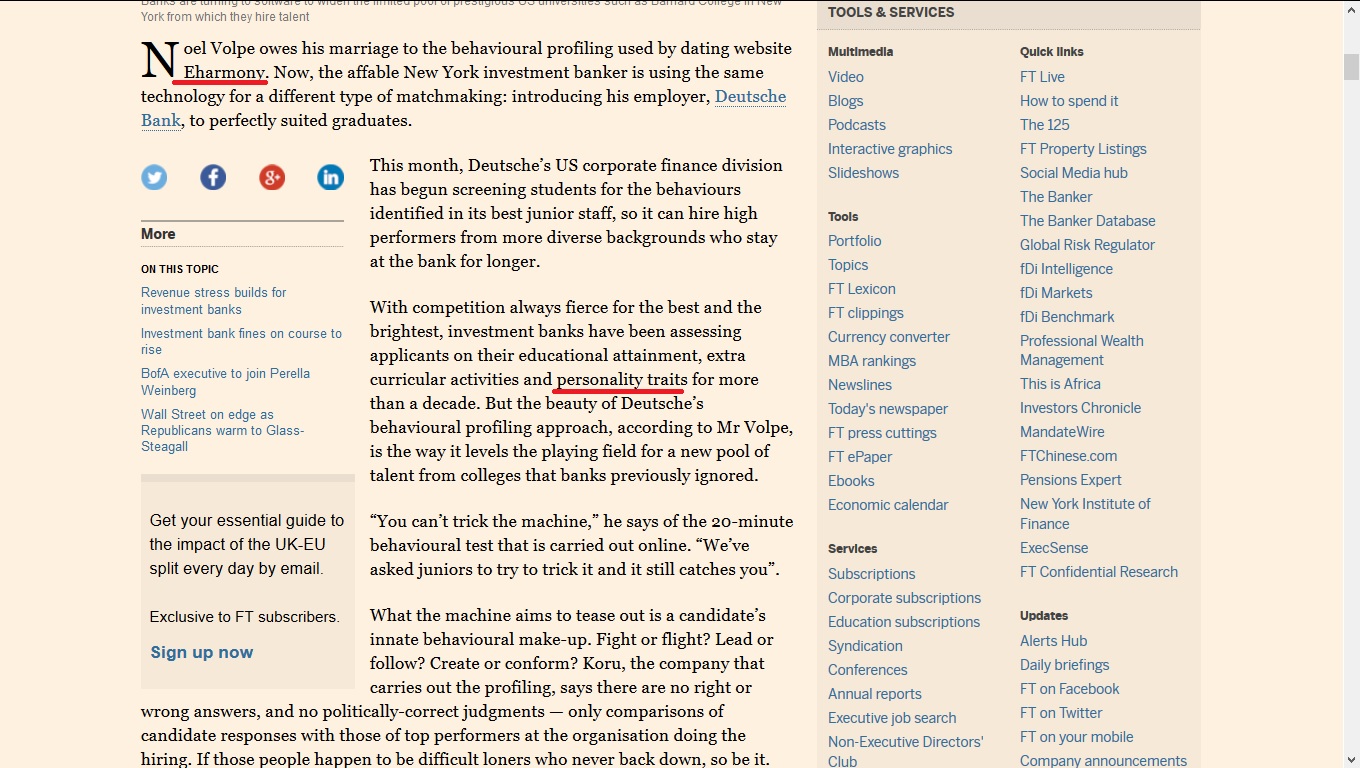Open Investors Chronicle link
Viewport: 1360px width, 768px height.
click(1080, 408)
